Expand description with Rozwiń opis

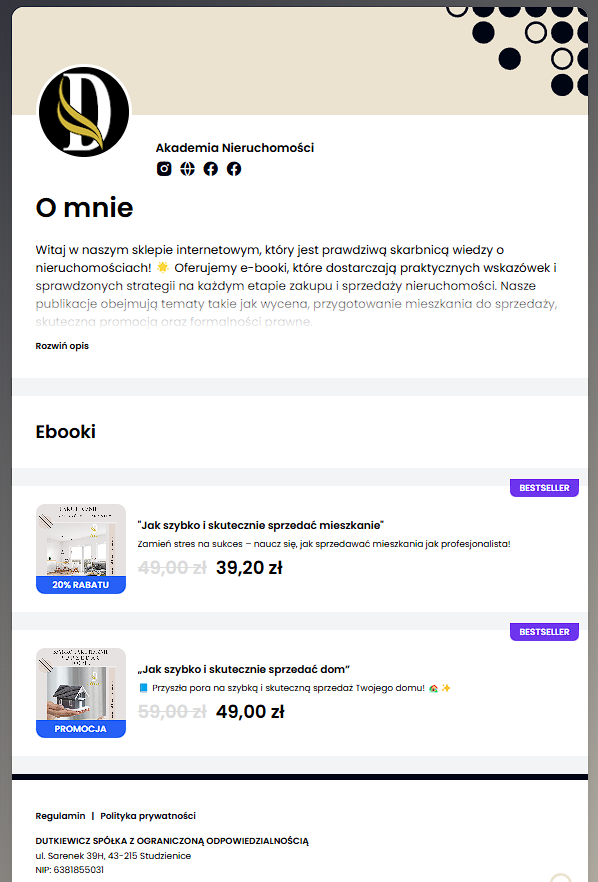tap(62, 346)
